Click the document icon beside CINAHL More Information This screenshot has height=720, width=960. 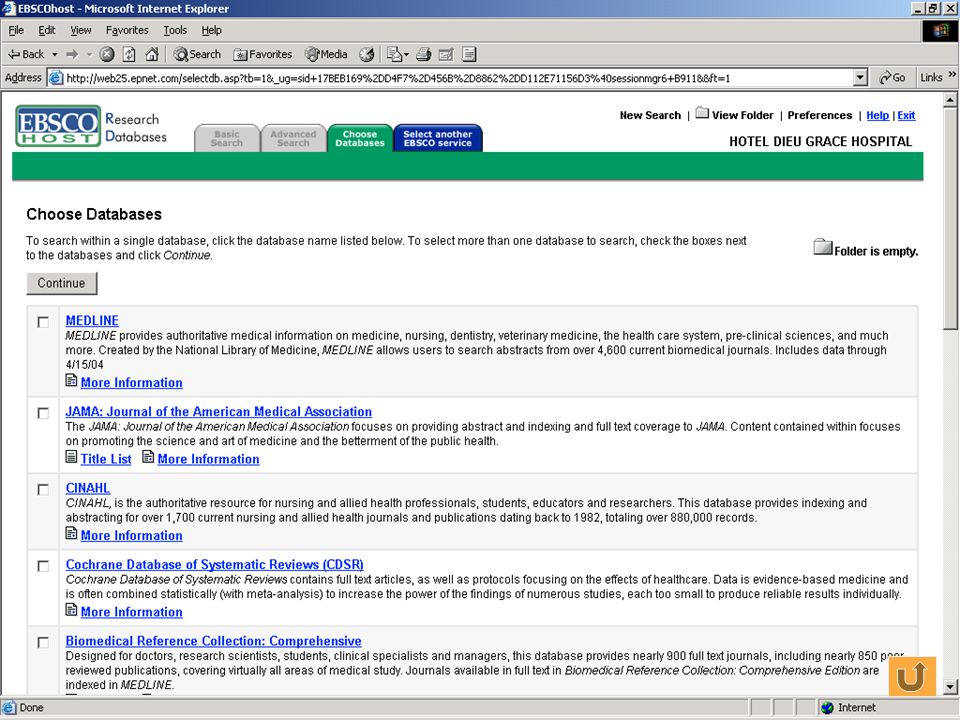72,533
